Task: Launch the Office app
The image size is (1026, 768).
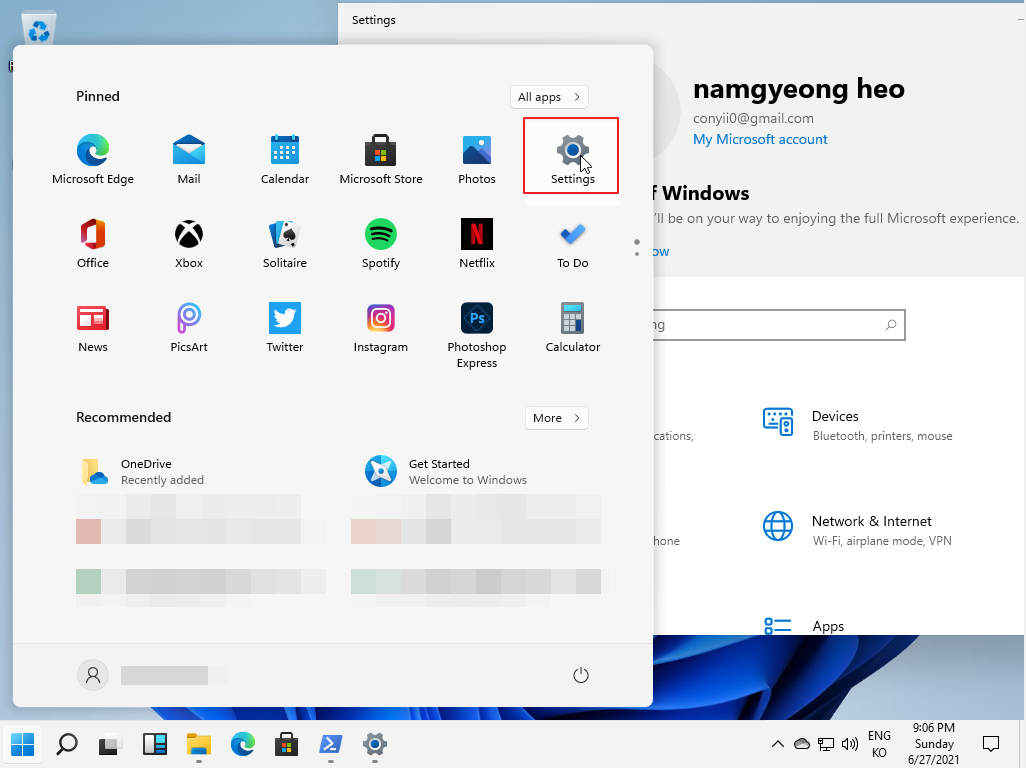Action: pyautogui.click(x=93, y=243)
